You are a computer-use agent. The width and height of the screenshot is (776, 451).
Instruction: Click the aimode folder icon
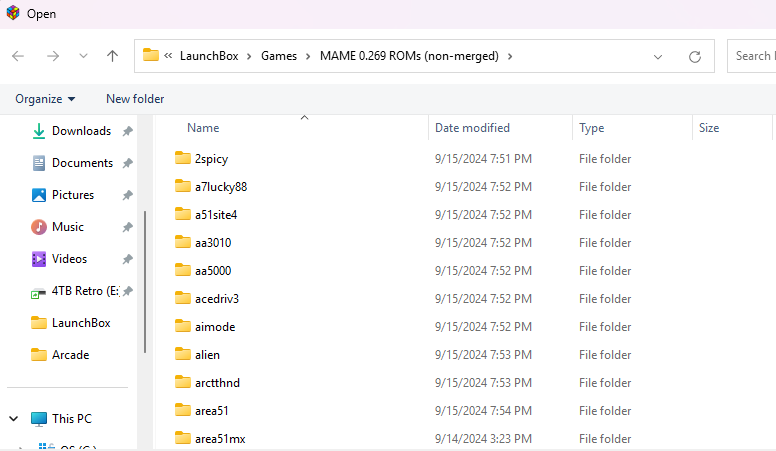point(183,326)
